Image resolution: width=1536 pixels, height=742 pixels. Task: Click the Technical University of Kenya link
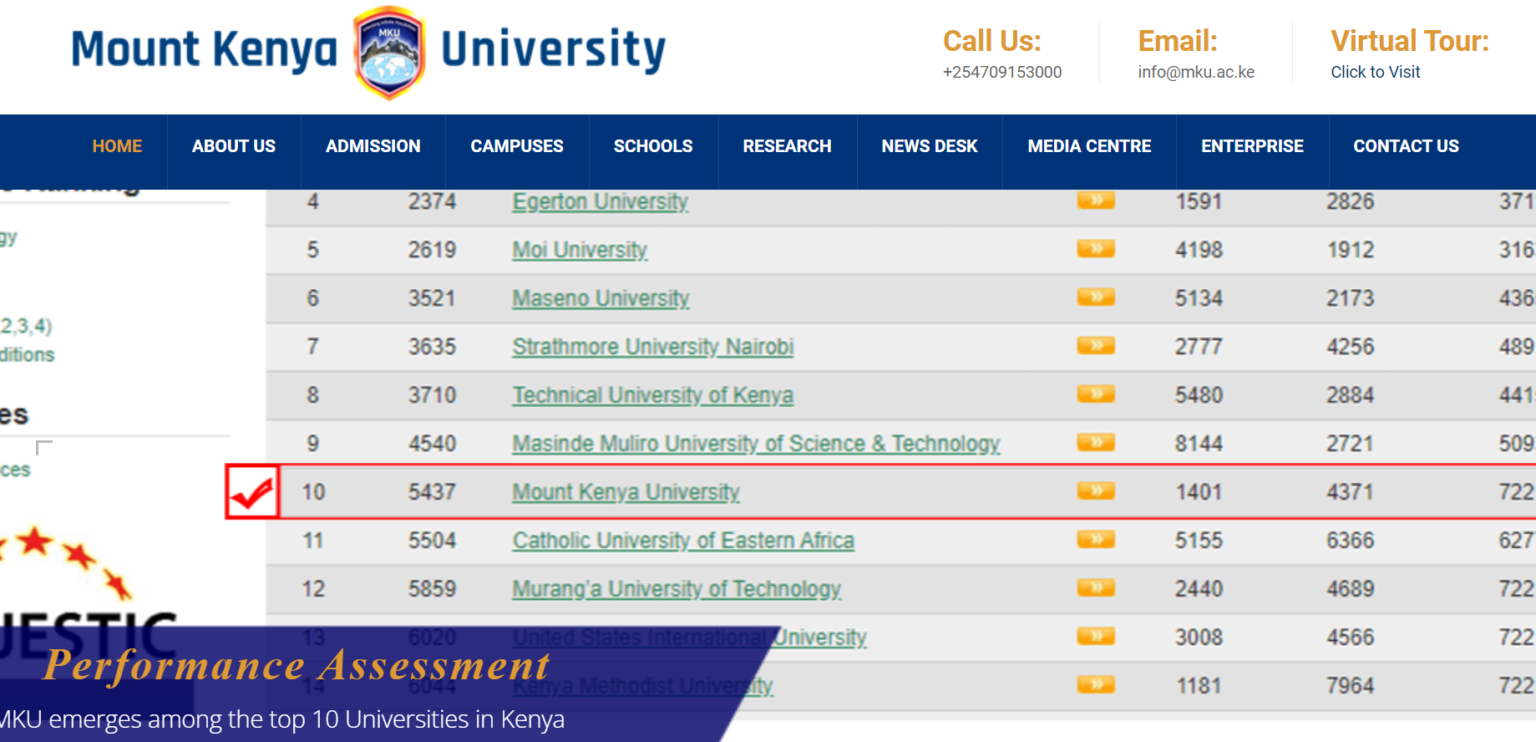click(x=653, y=394)
